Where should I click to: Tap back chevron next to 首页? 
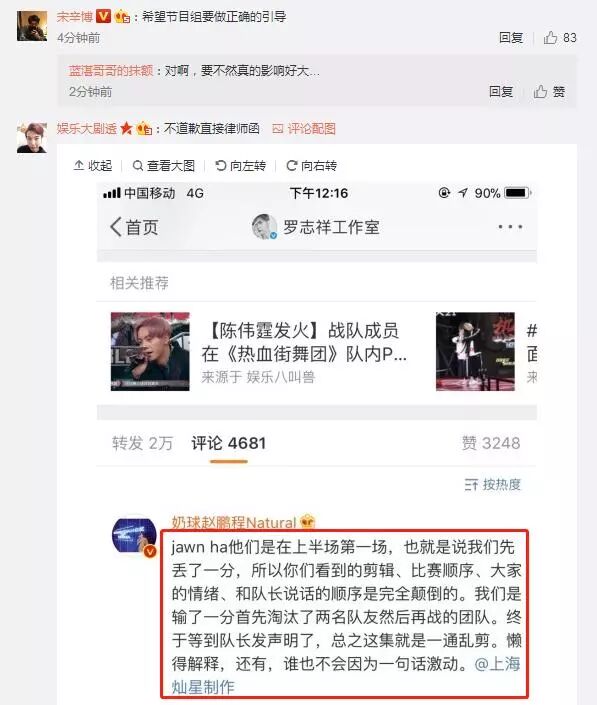[116, 227]
